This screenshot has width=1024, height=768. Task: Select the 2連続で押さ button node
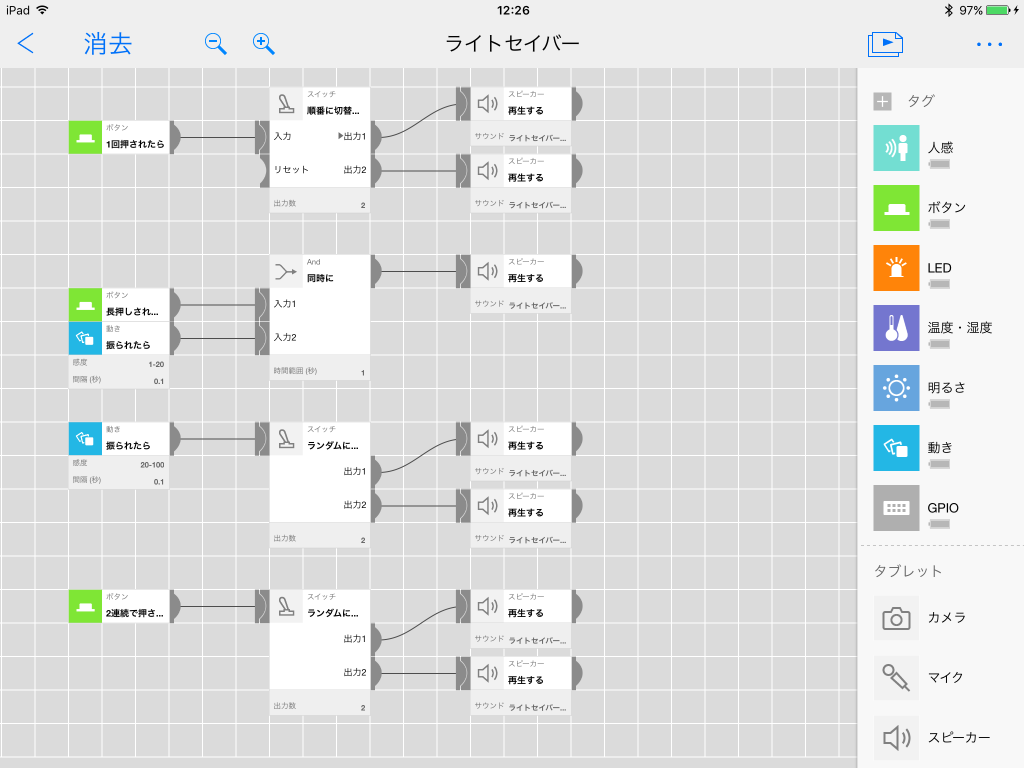click(119, 606)
